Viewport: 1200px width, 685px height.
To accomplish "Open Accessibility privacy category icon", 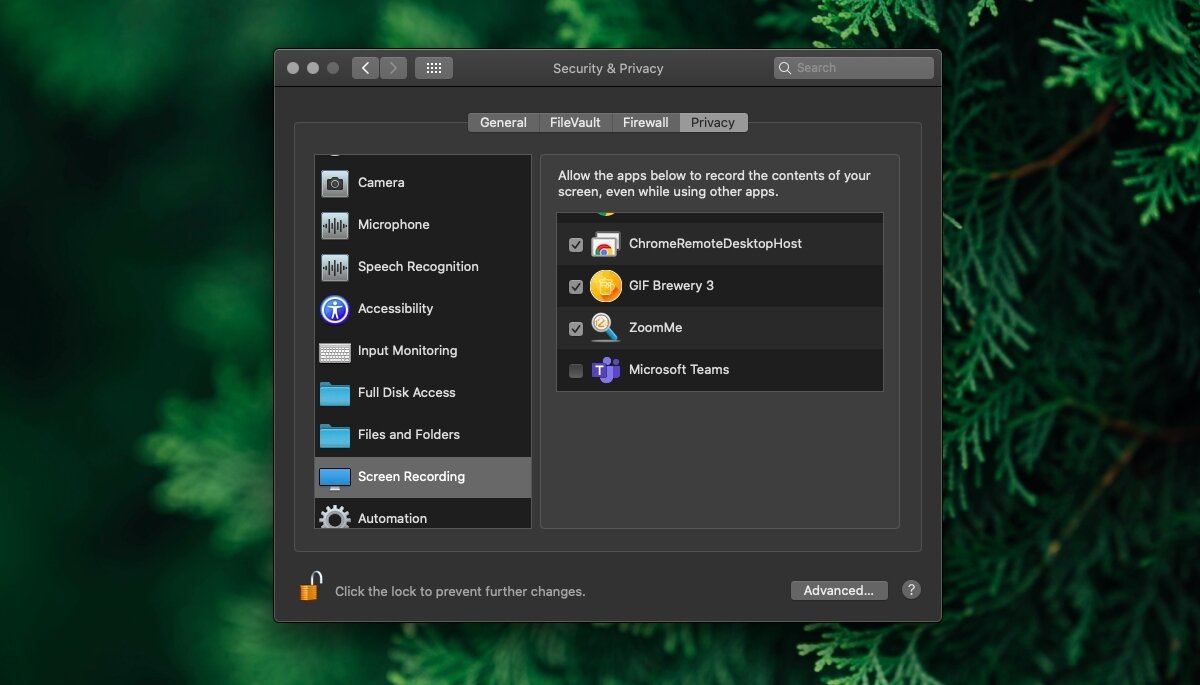I will 335,309.
